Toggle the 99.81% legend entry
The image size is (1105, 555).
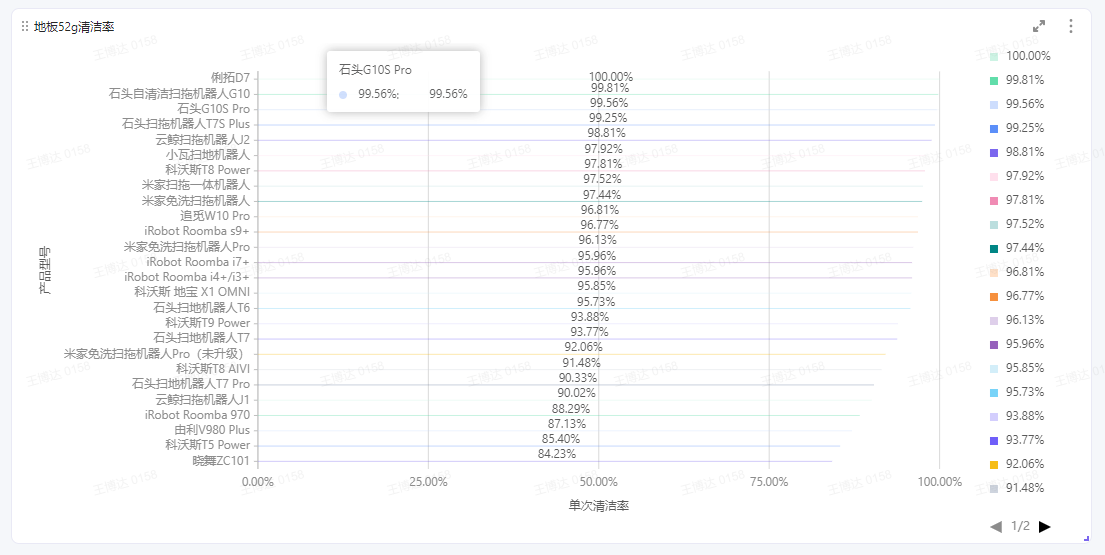(1018, 80)
